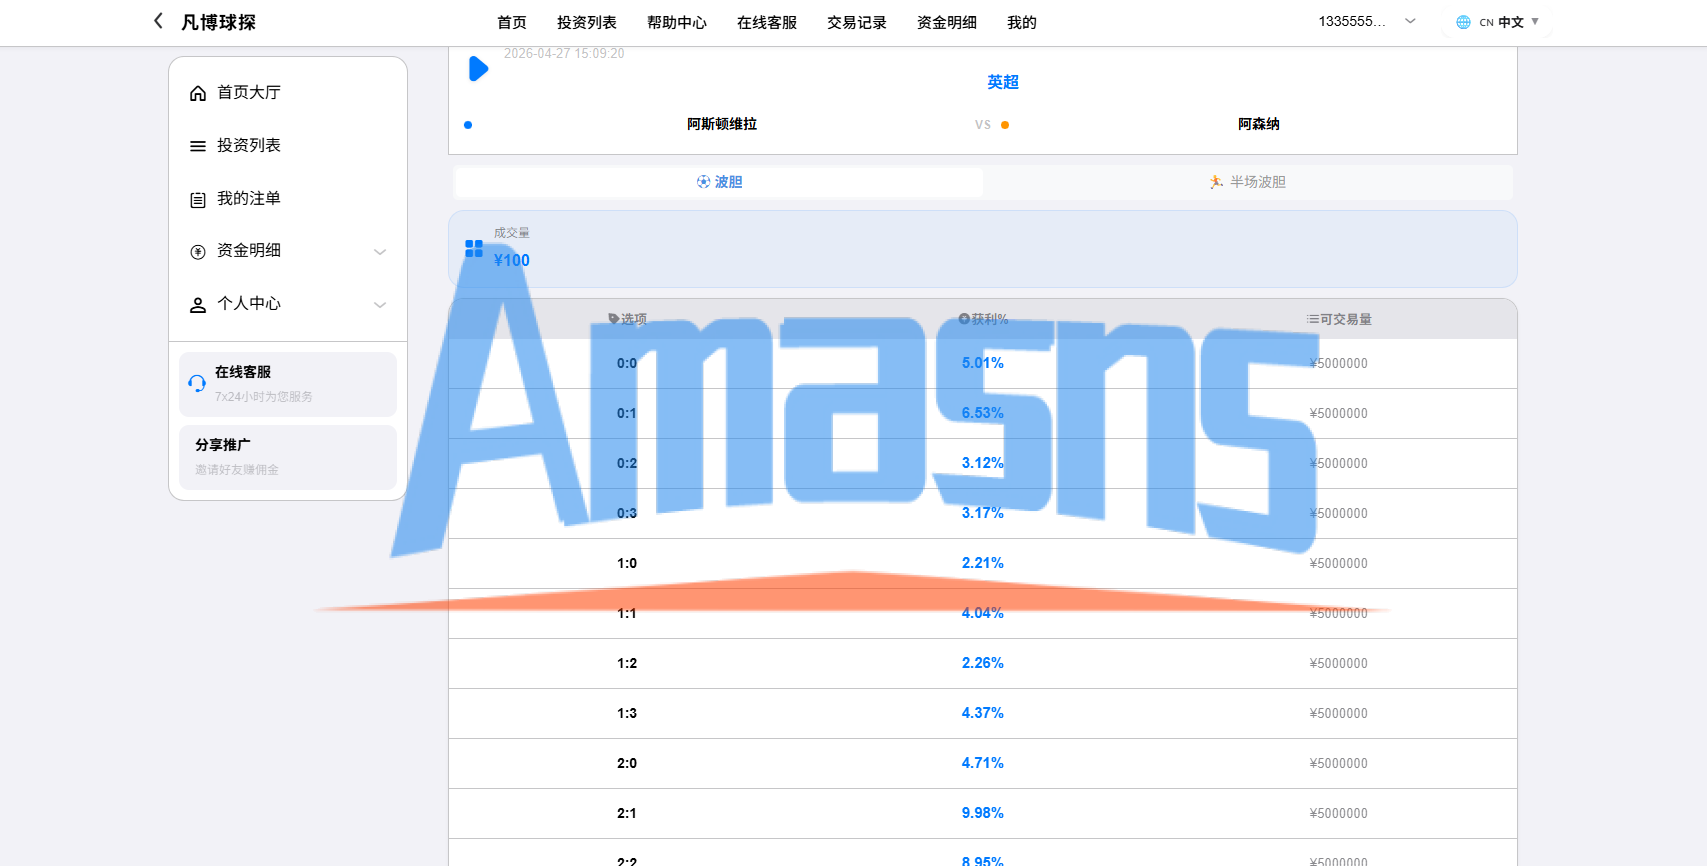Viewport: 1707px width, 866px height.
Task: Open the 在线客服 sidebar service card
Action: coord(288,384)
